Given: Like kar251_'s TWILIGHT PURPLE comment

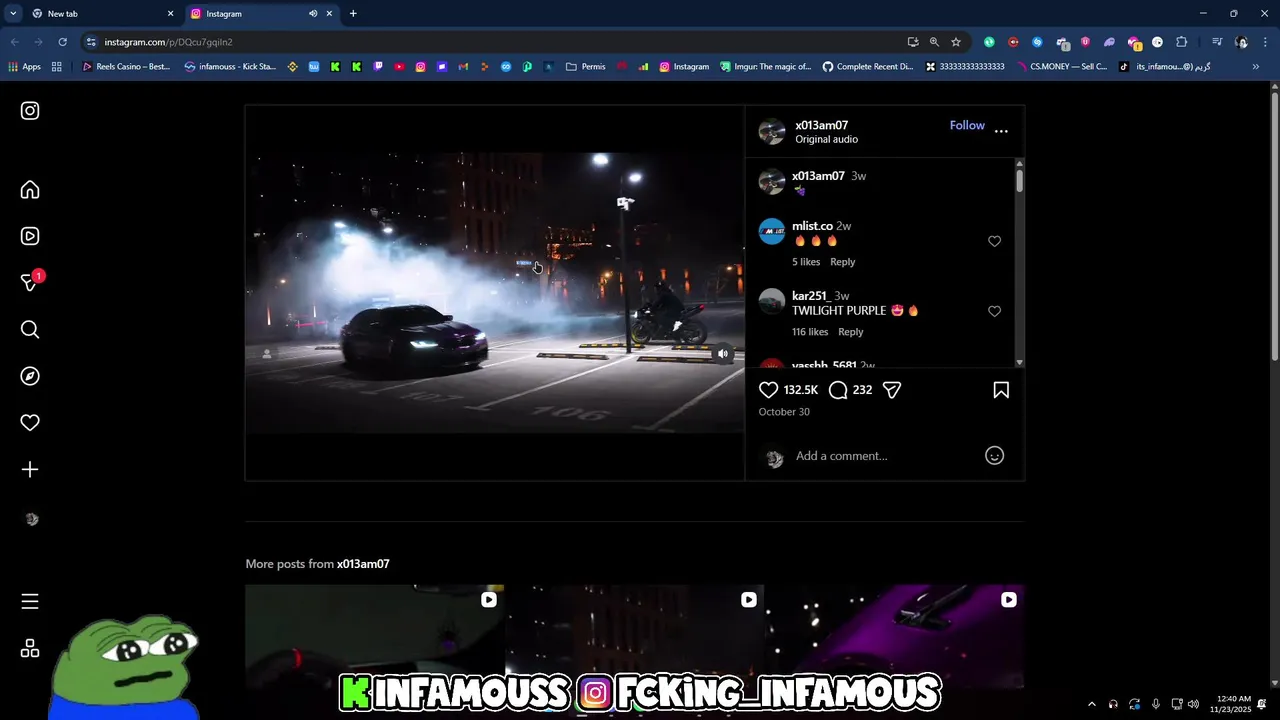Looking at the screenshot, I should 994,311.
